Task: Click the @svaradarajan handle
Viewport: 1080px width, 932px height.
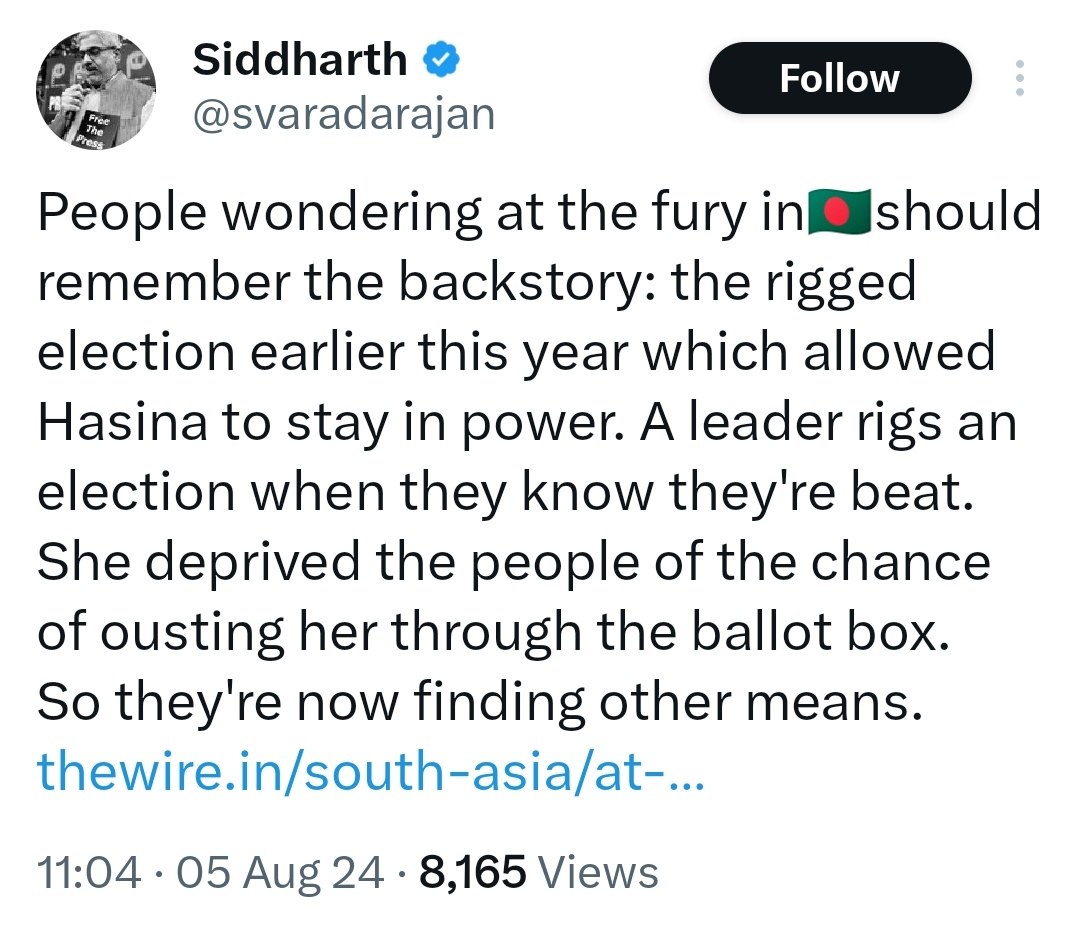Action: 343,116
